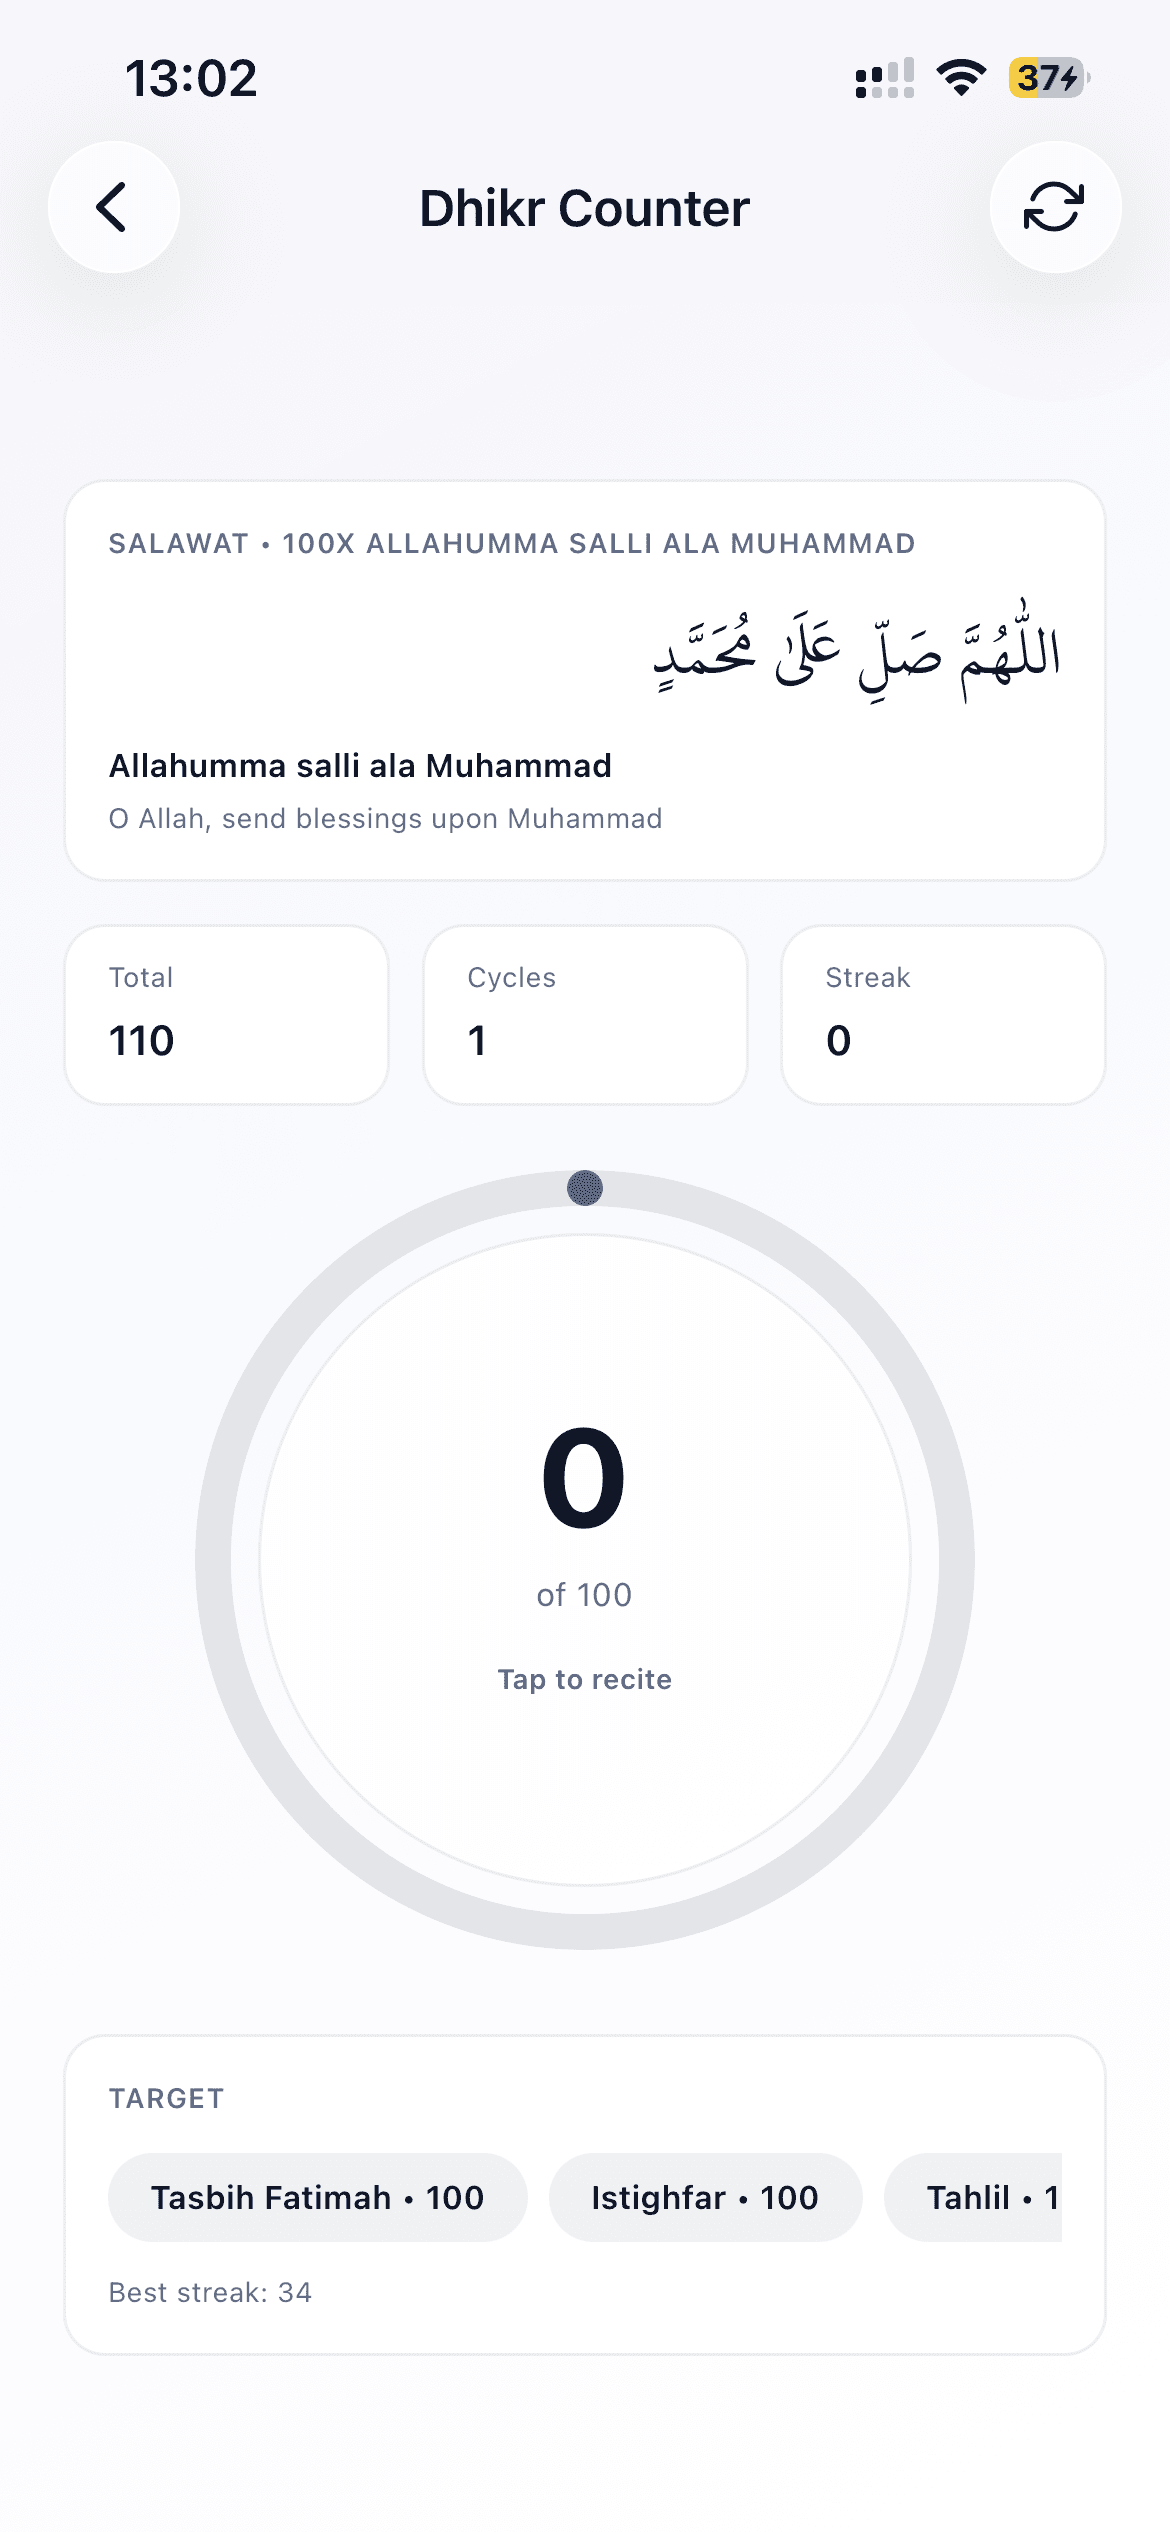Select Istighfar 100 target chip

[705, 2197]
